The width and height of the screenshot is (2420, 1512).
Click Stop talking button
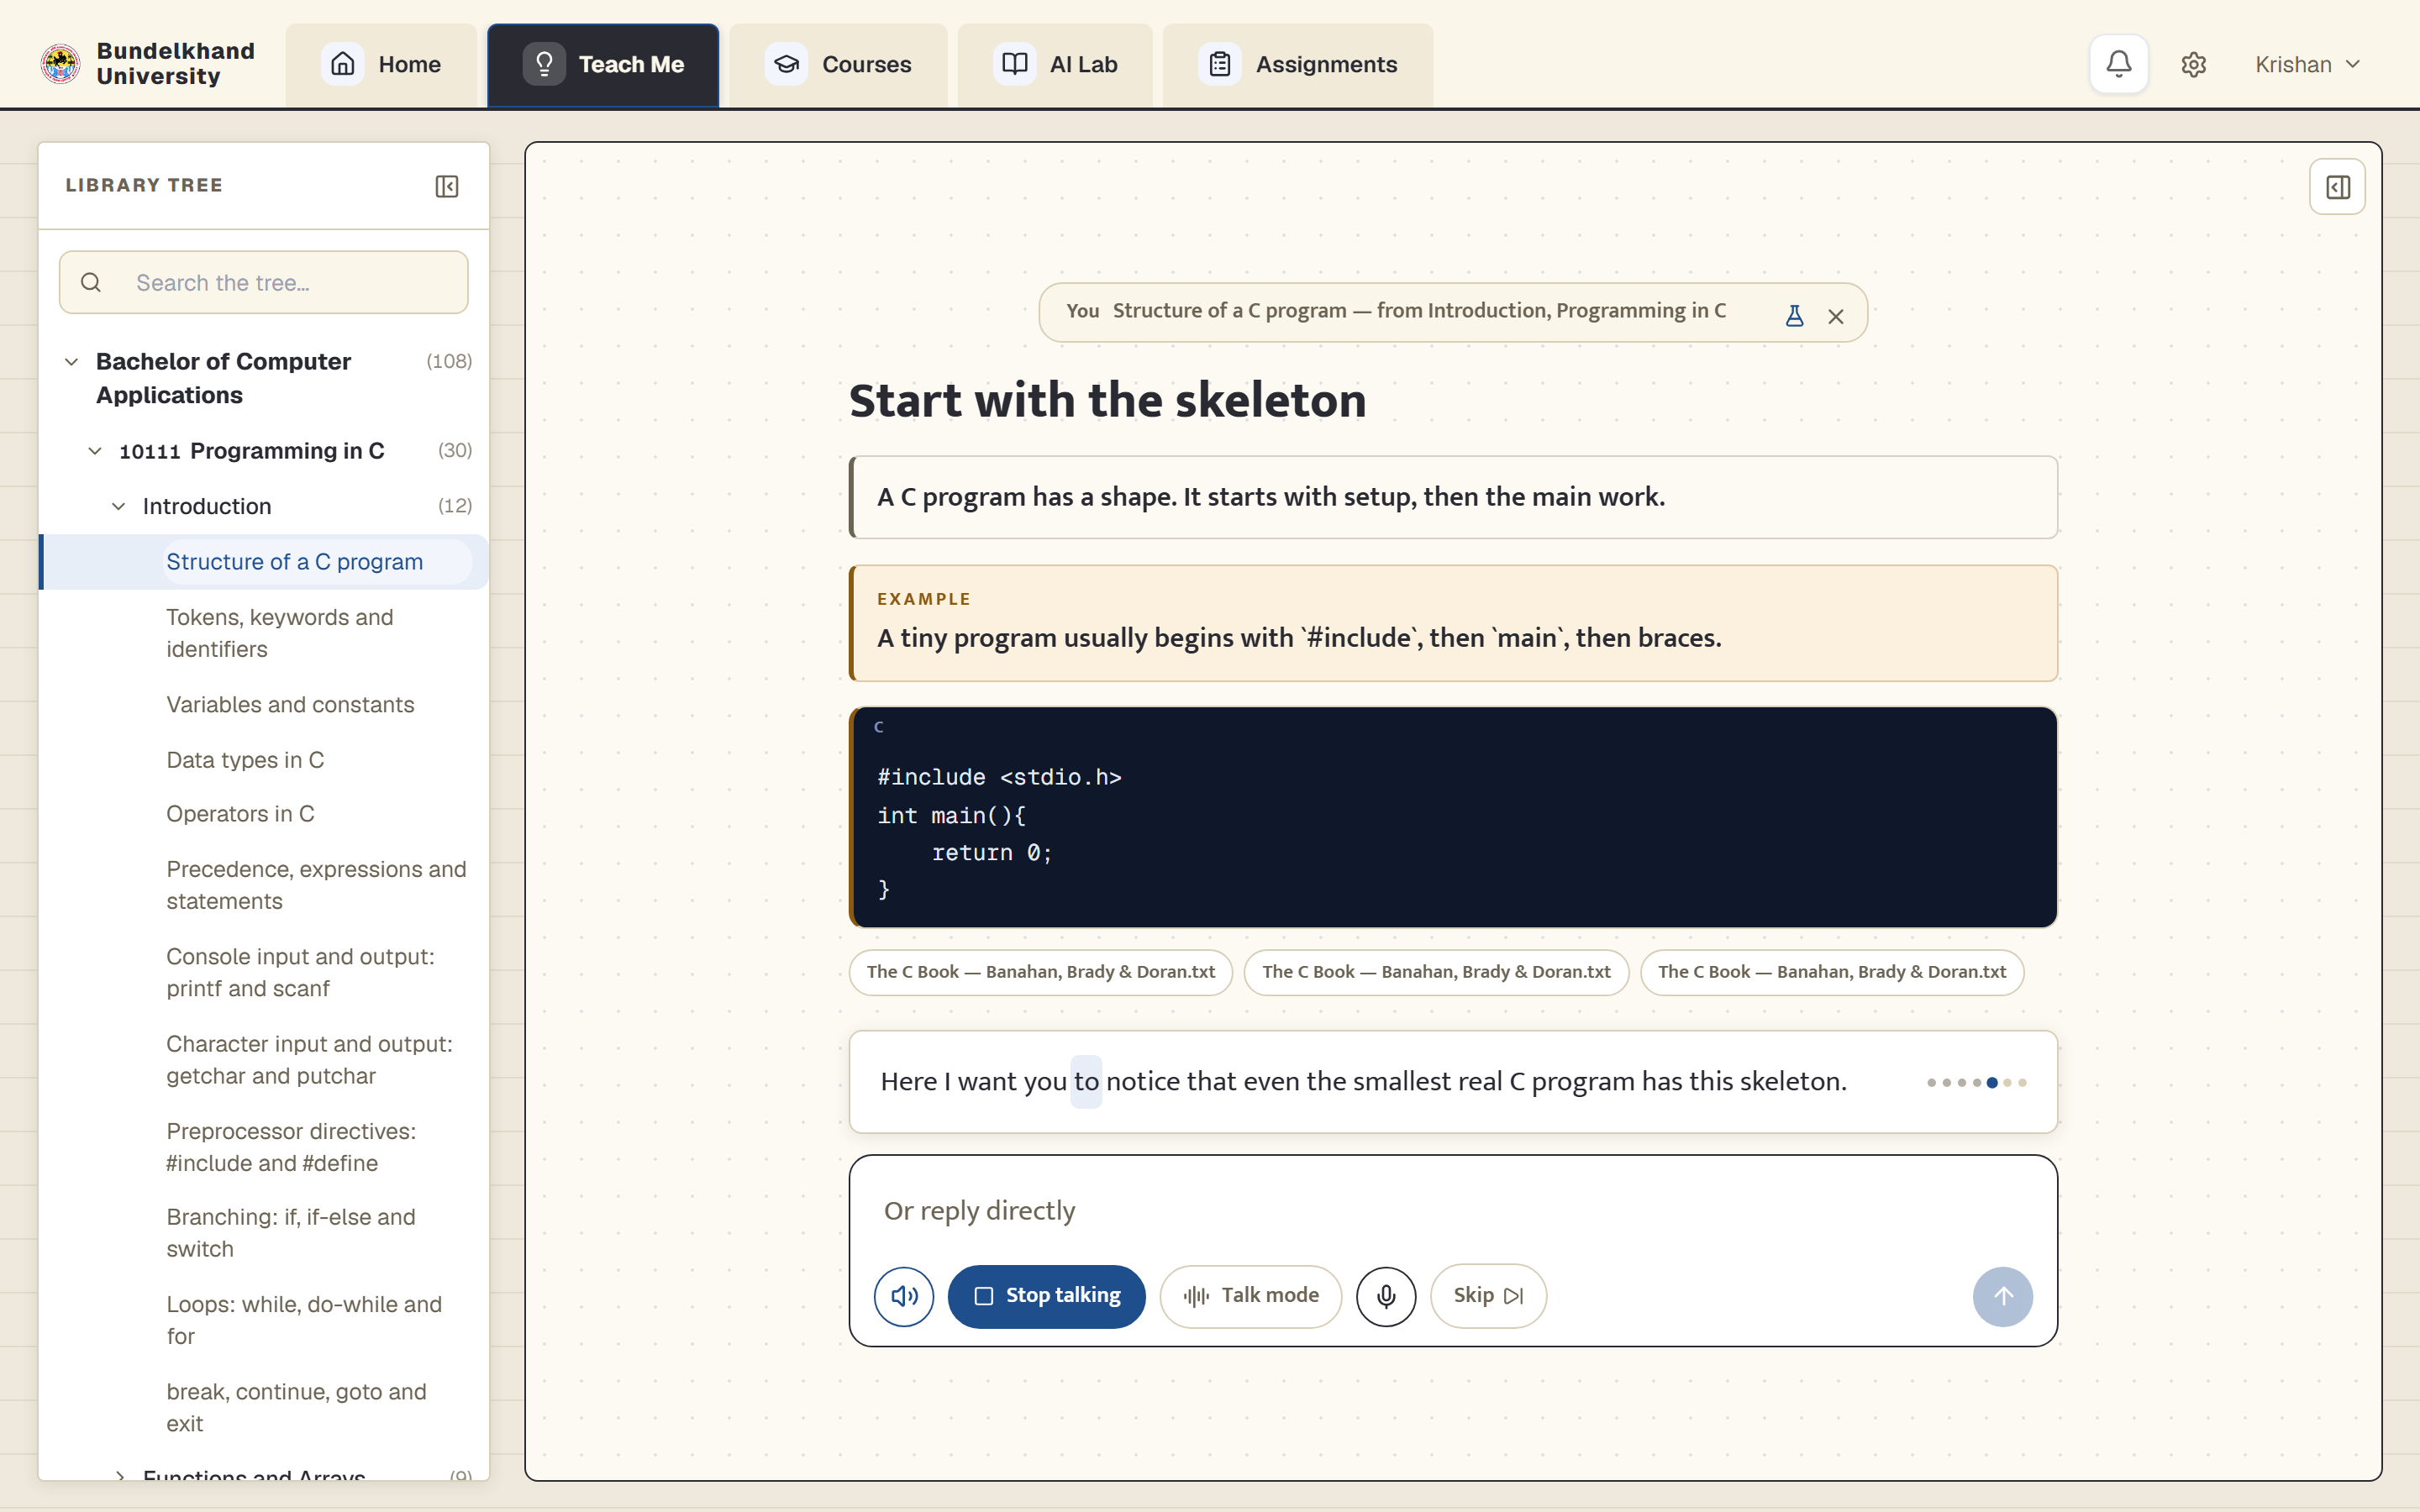[1046, 1296]
